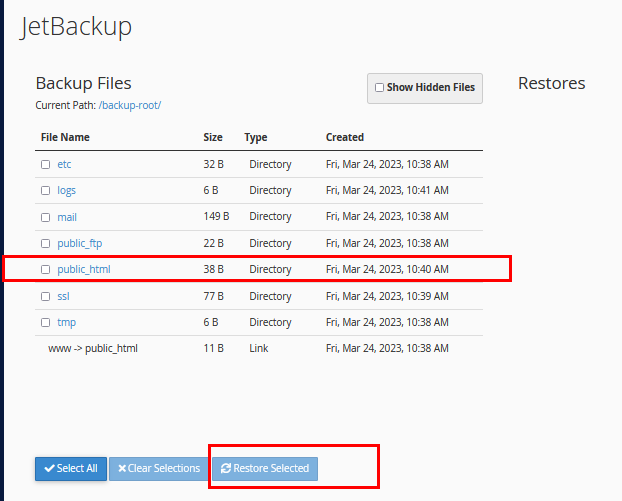Screen dimensions: 622x501
Task: Open the etc directory link
Action: pos(64,164)
